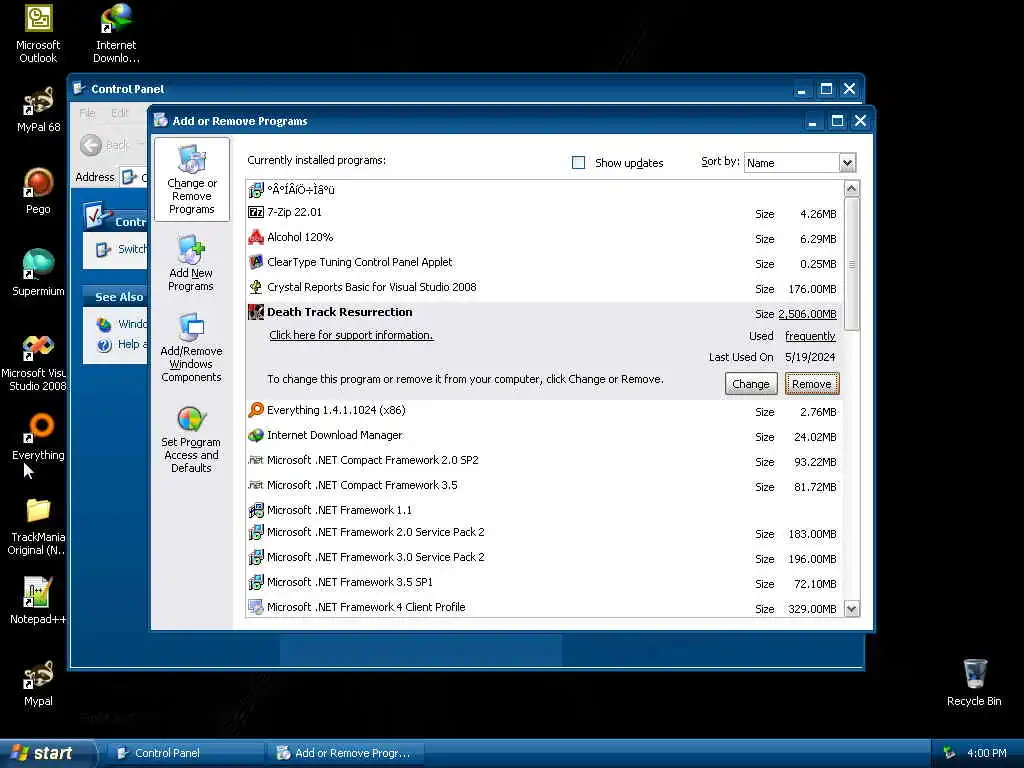The width and height of the screenshot is (1024, 768).
Task: Switch to Add or Remove Programs taskbar button
Action: pos(346,753)
